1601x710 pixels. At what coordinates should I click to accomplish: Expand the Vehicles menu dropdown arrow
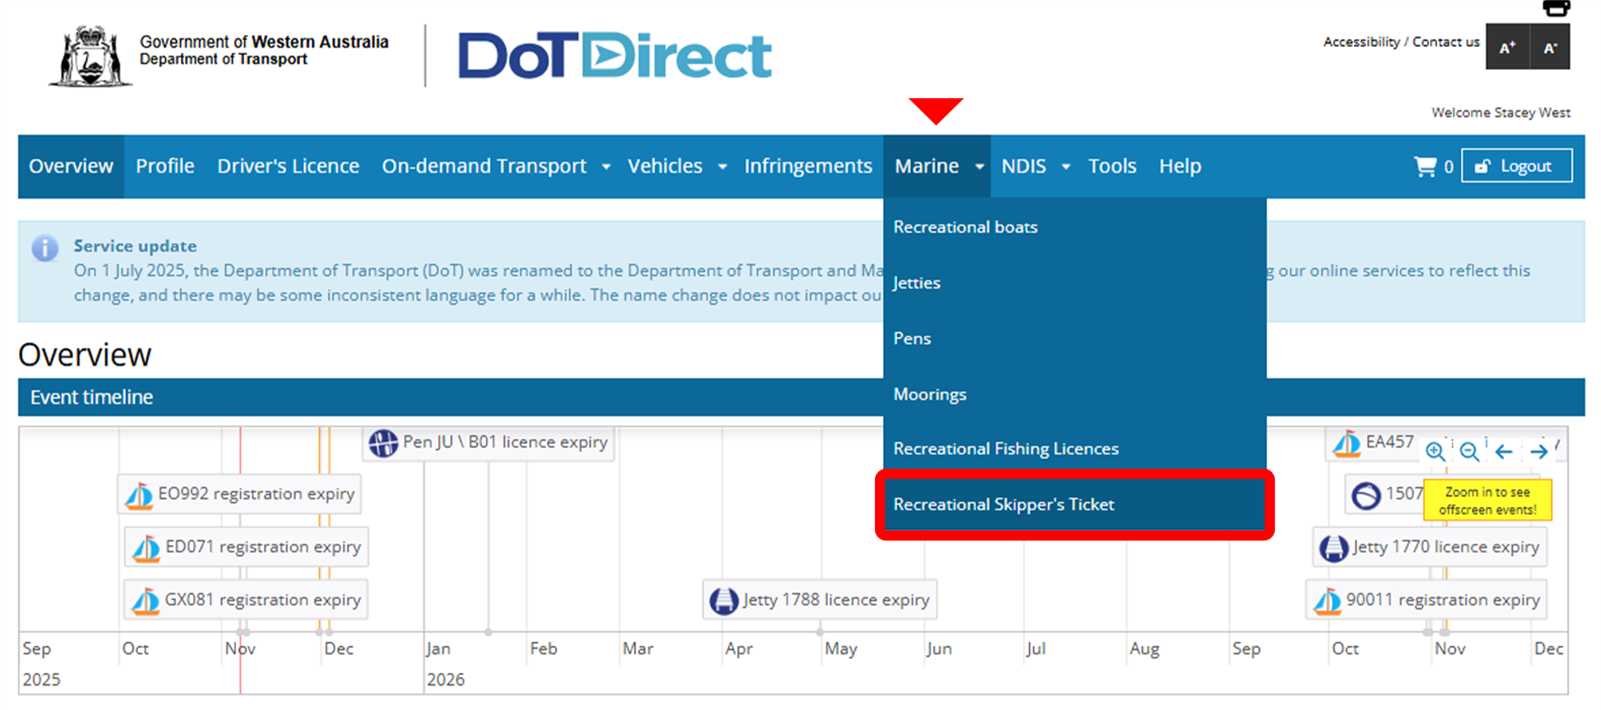point(722,167)
